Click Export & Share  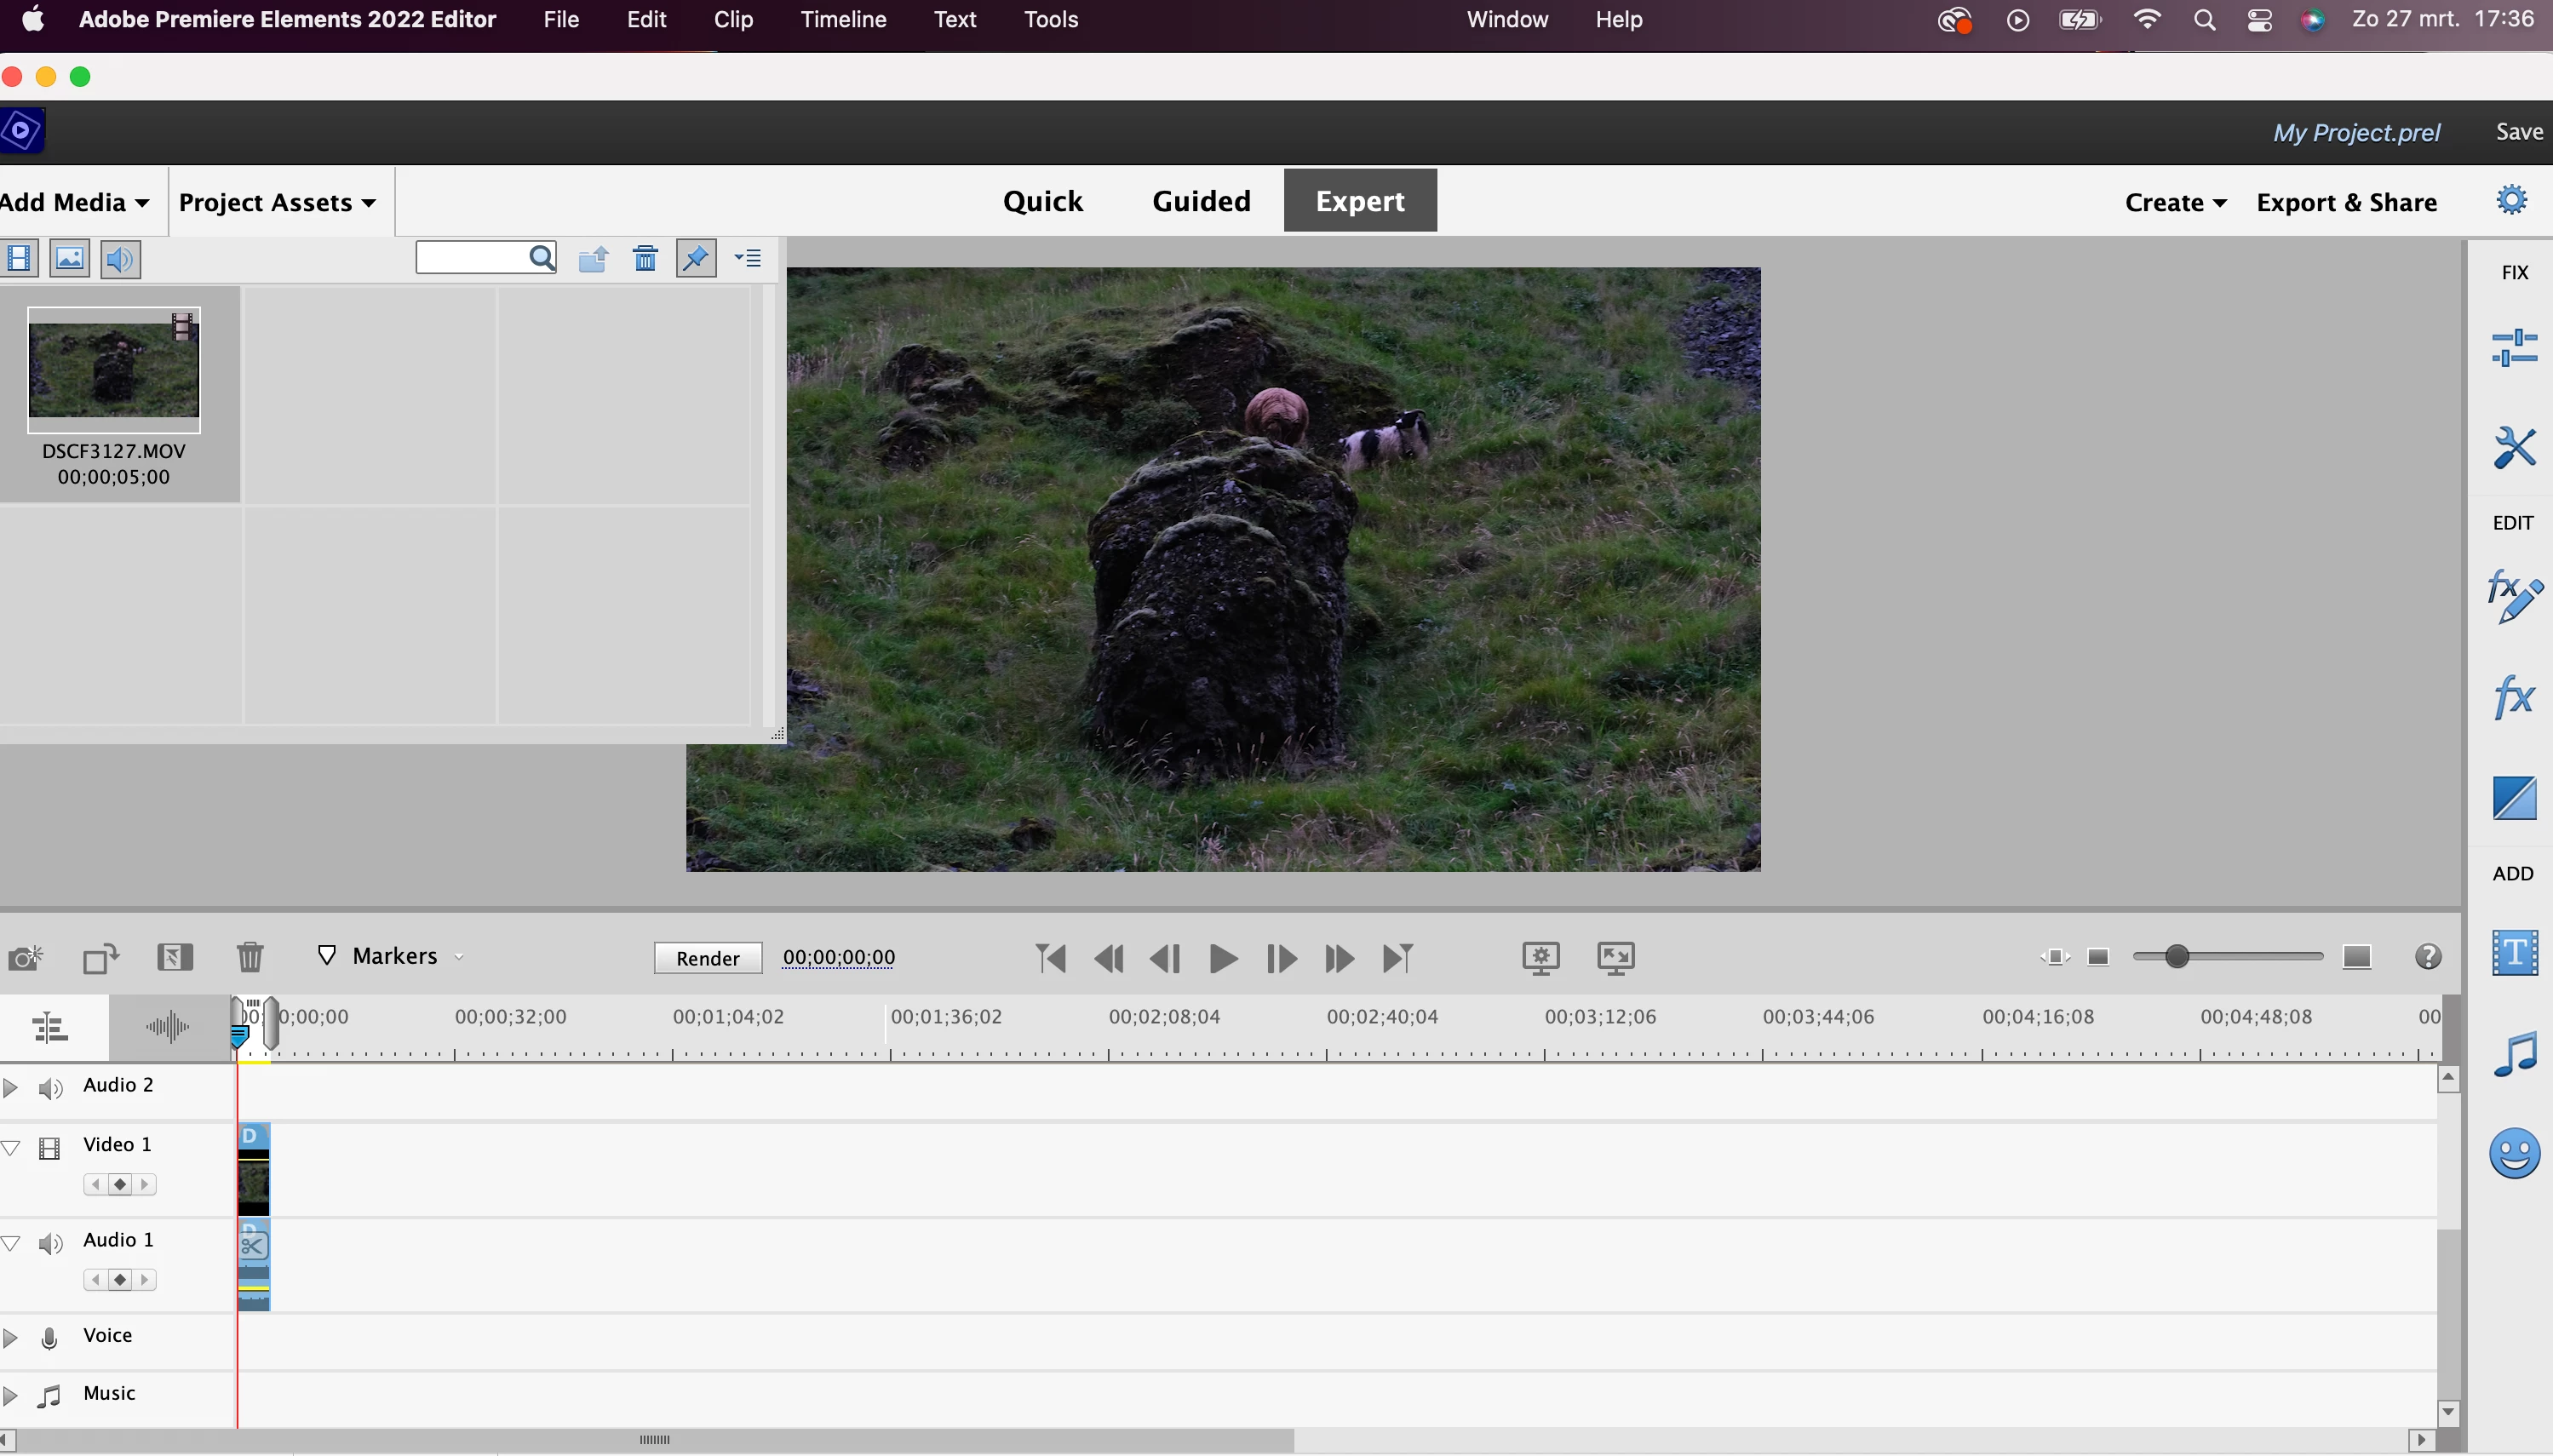click(2346, 203)
